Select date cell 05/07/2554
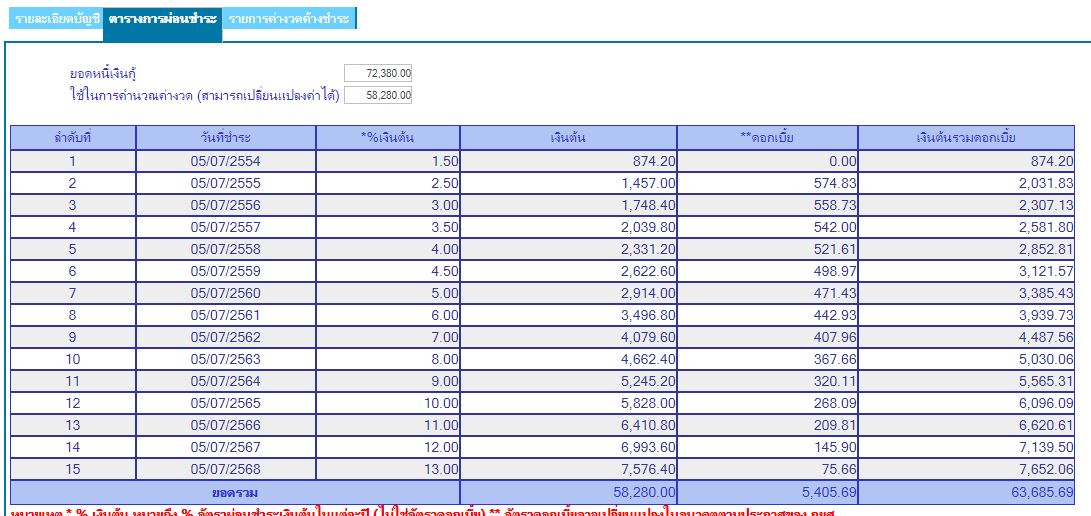The width and height of the screenshot is (1091, 516). [225, 161]
